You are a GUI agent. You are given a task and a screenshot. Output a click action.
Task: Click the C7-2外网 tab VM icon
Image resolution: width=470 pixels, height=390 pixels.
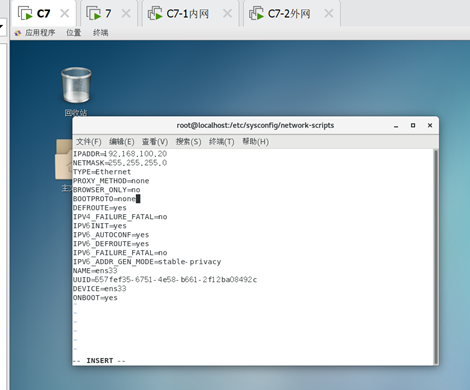coord(256,14)
